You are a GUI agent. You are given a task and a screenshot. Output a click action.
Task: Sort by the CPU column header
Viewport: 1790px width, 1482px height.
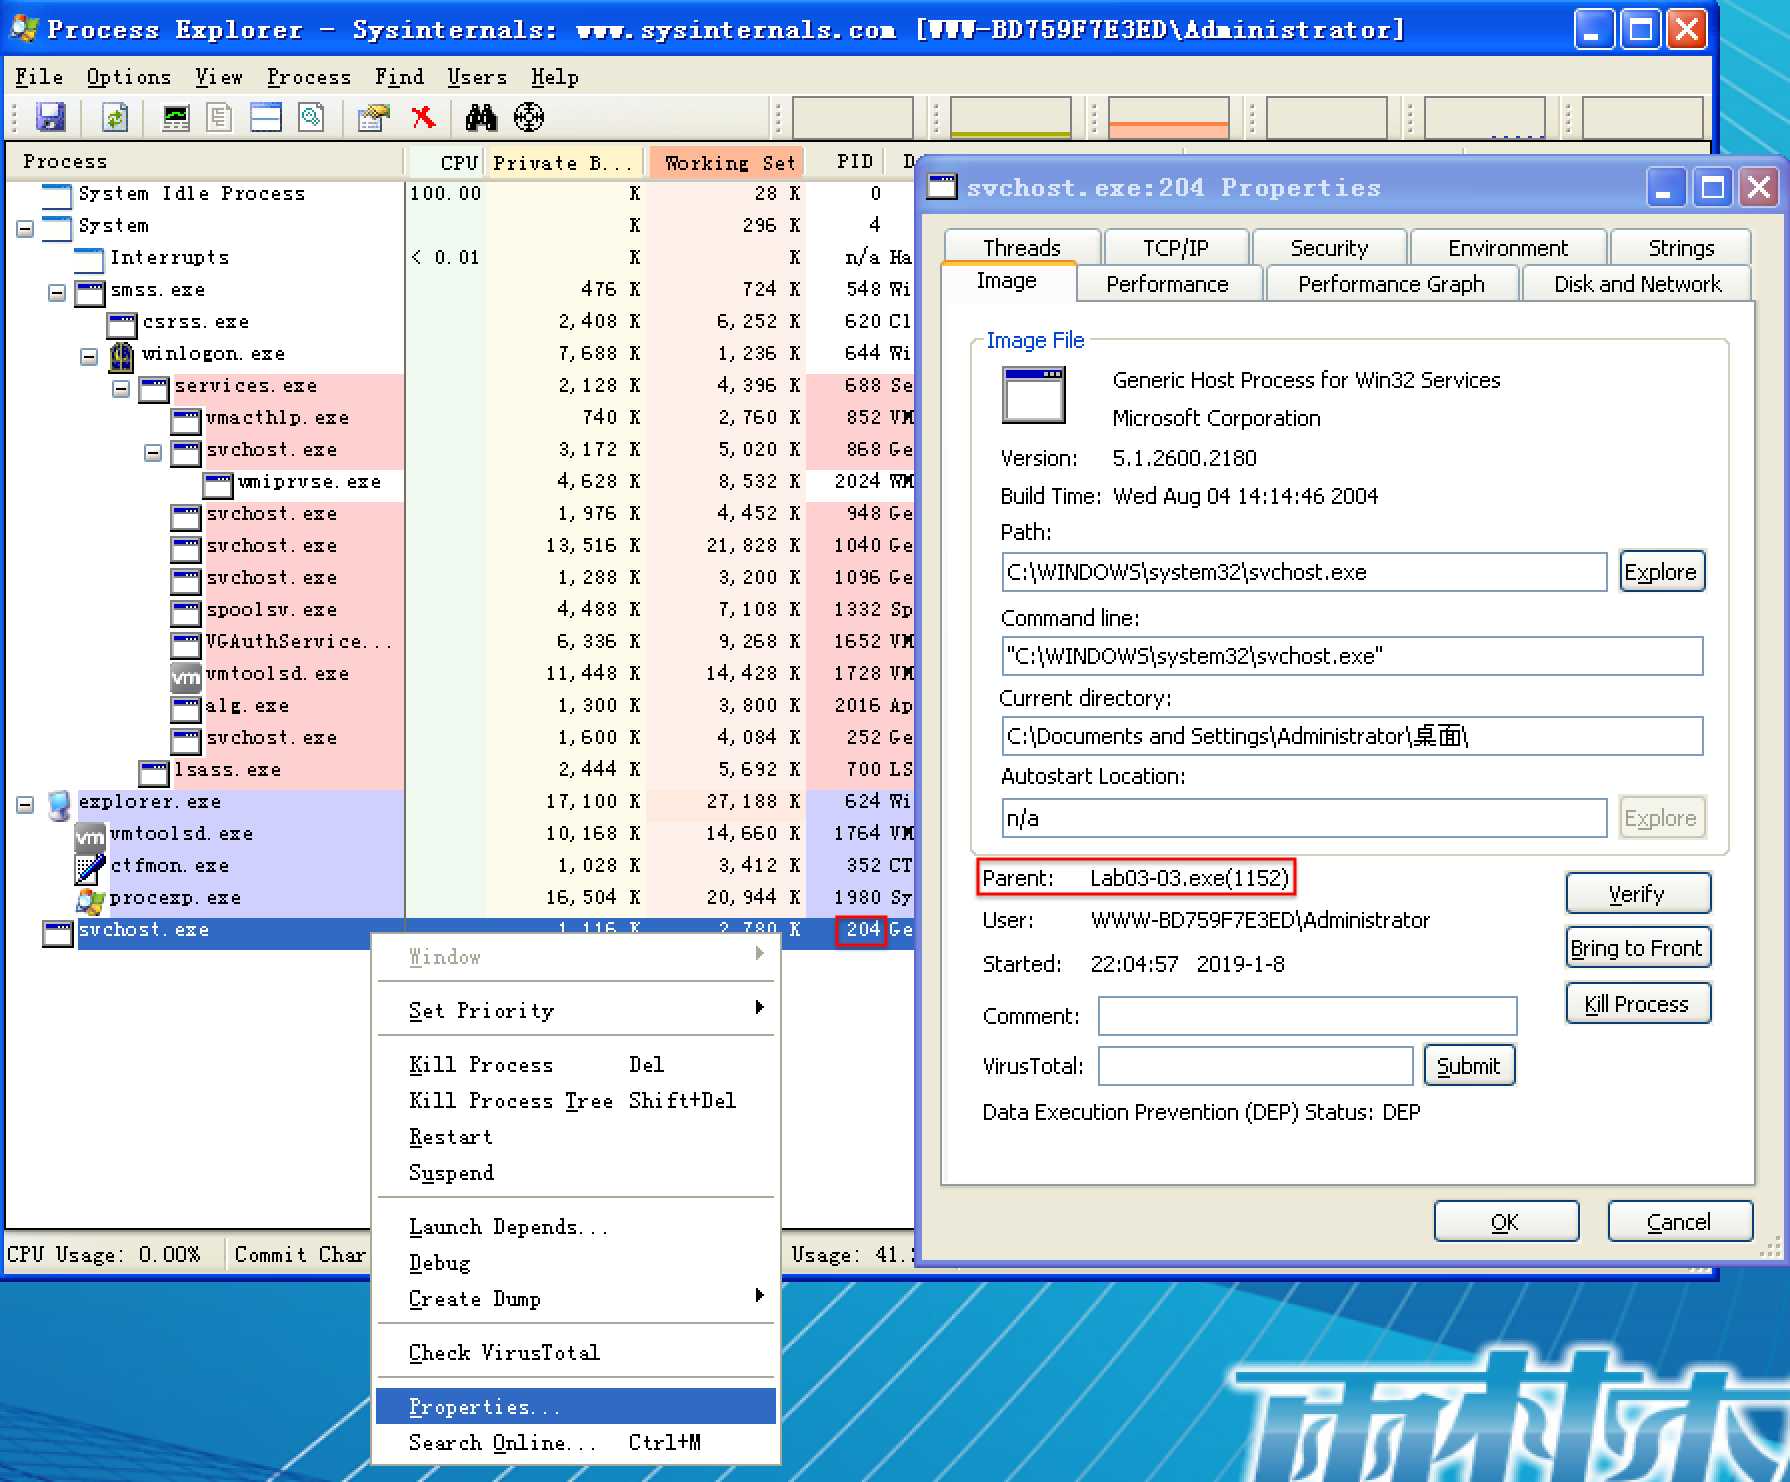point(446,162)
